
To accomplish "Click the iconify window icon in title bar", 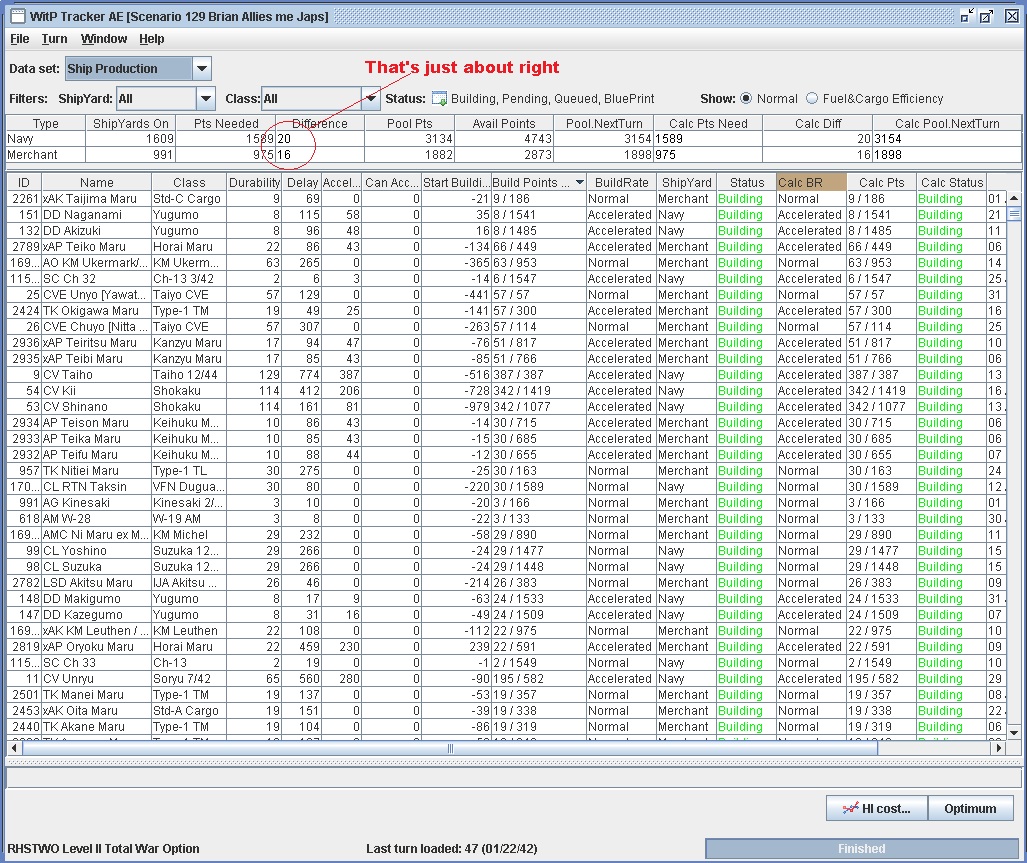I will tap(967, 16).
